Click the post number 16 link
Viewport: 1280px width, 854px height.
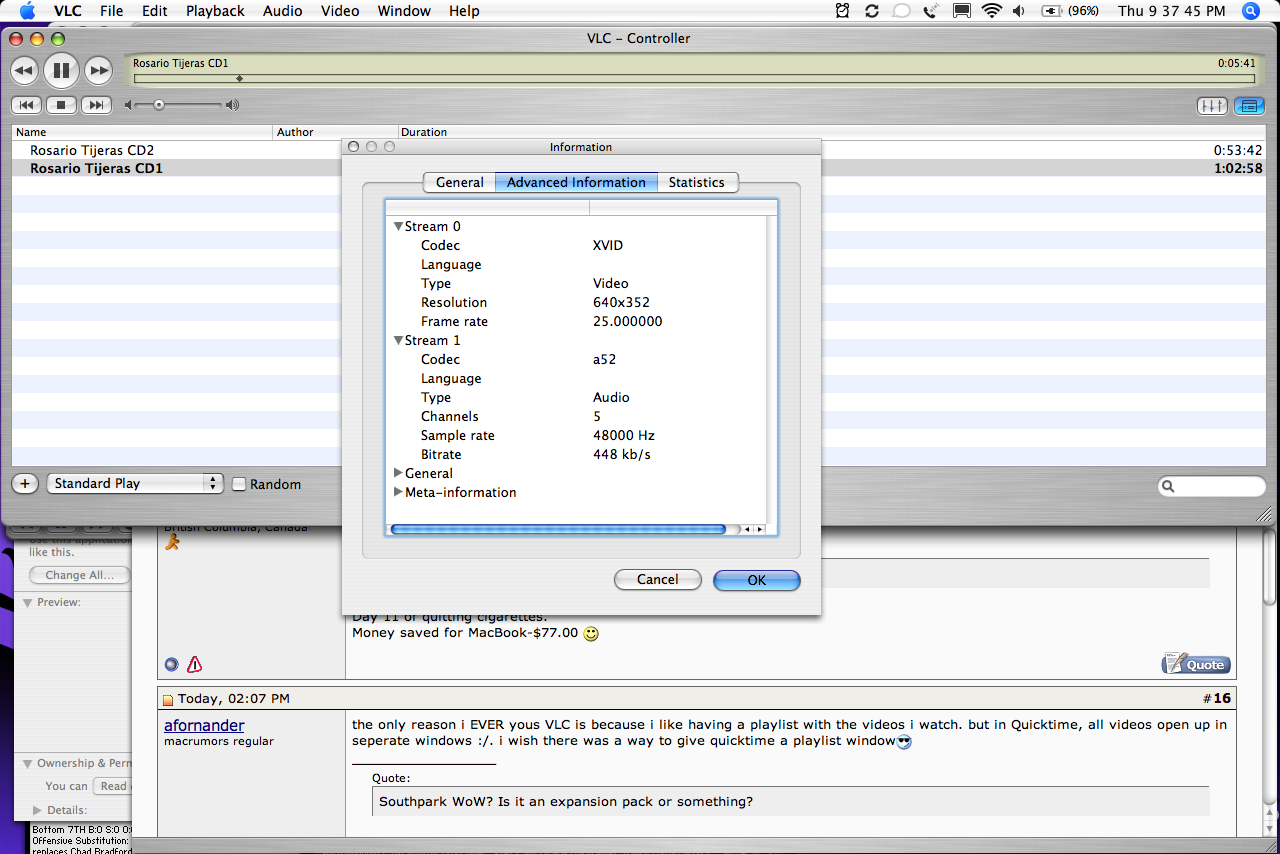[x=1222, y=698]
